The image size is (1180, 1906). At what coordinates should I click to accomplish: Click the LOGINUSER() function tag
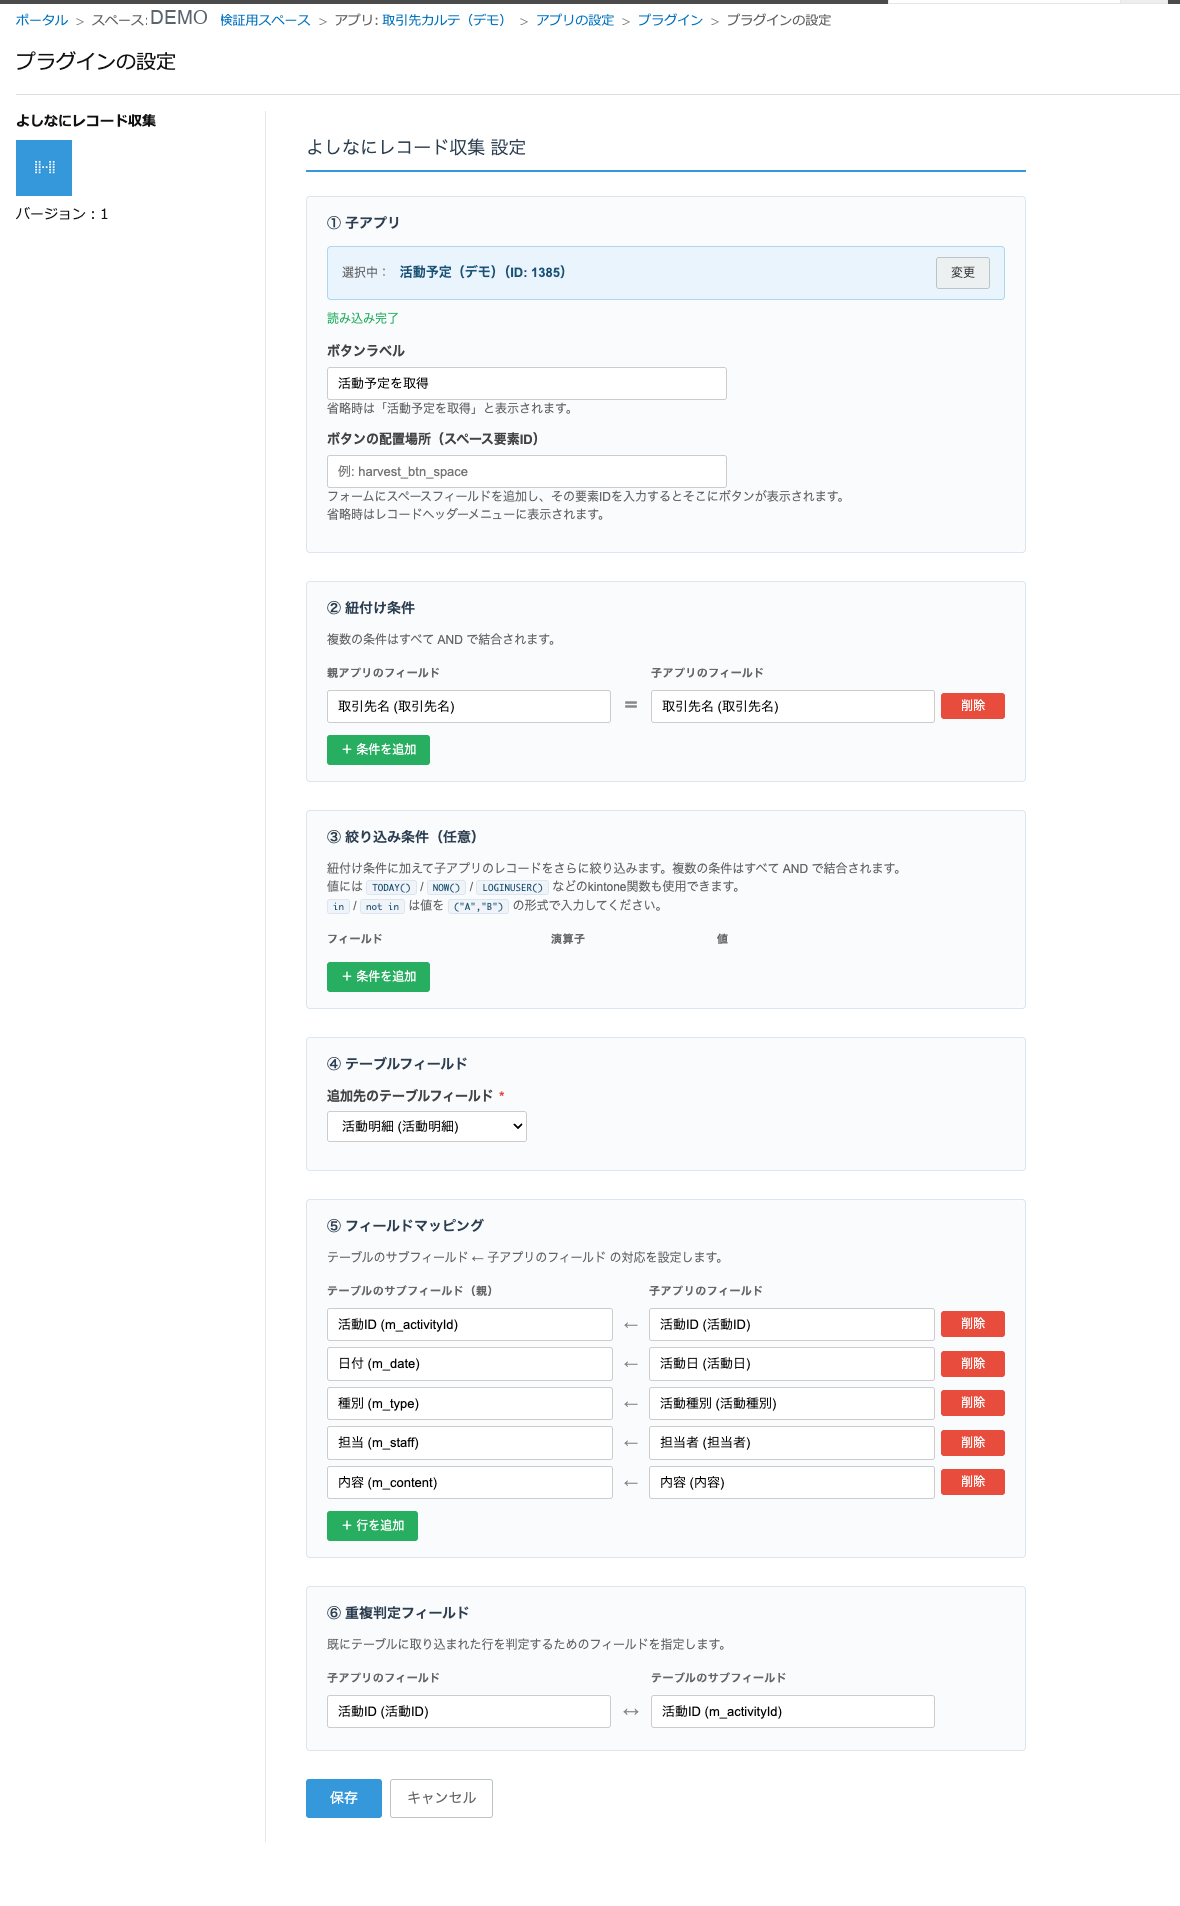(x=512, y=887)
